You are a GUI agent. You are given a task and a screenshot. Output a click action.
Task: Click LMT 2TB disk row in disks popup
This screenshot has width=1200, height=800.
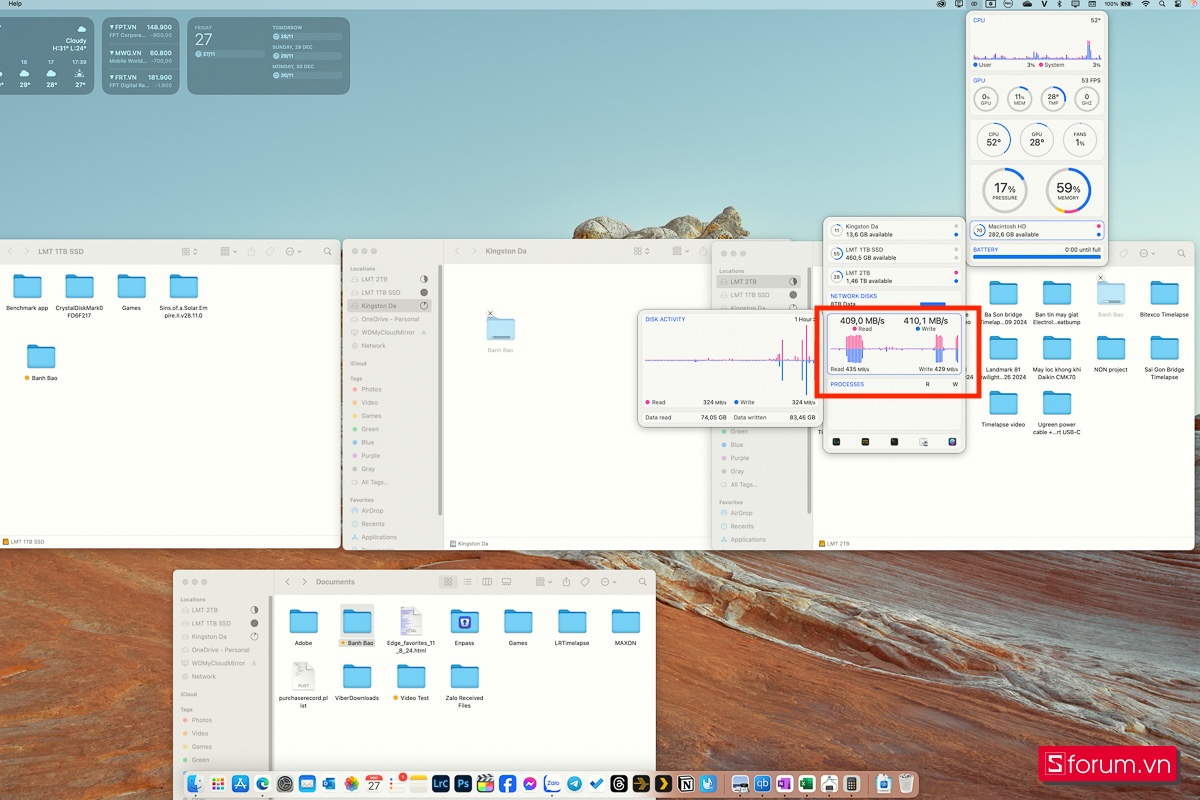click(x=894, y=277)
